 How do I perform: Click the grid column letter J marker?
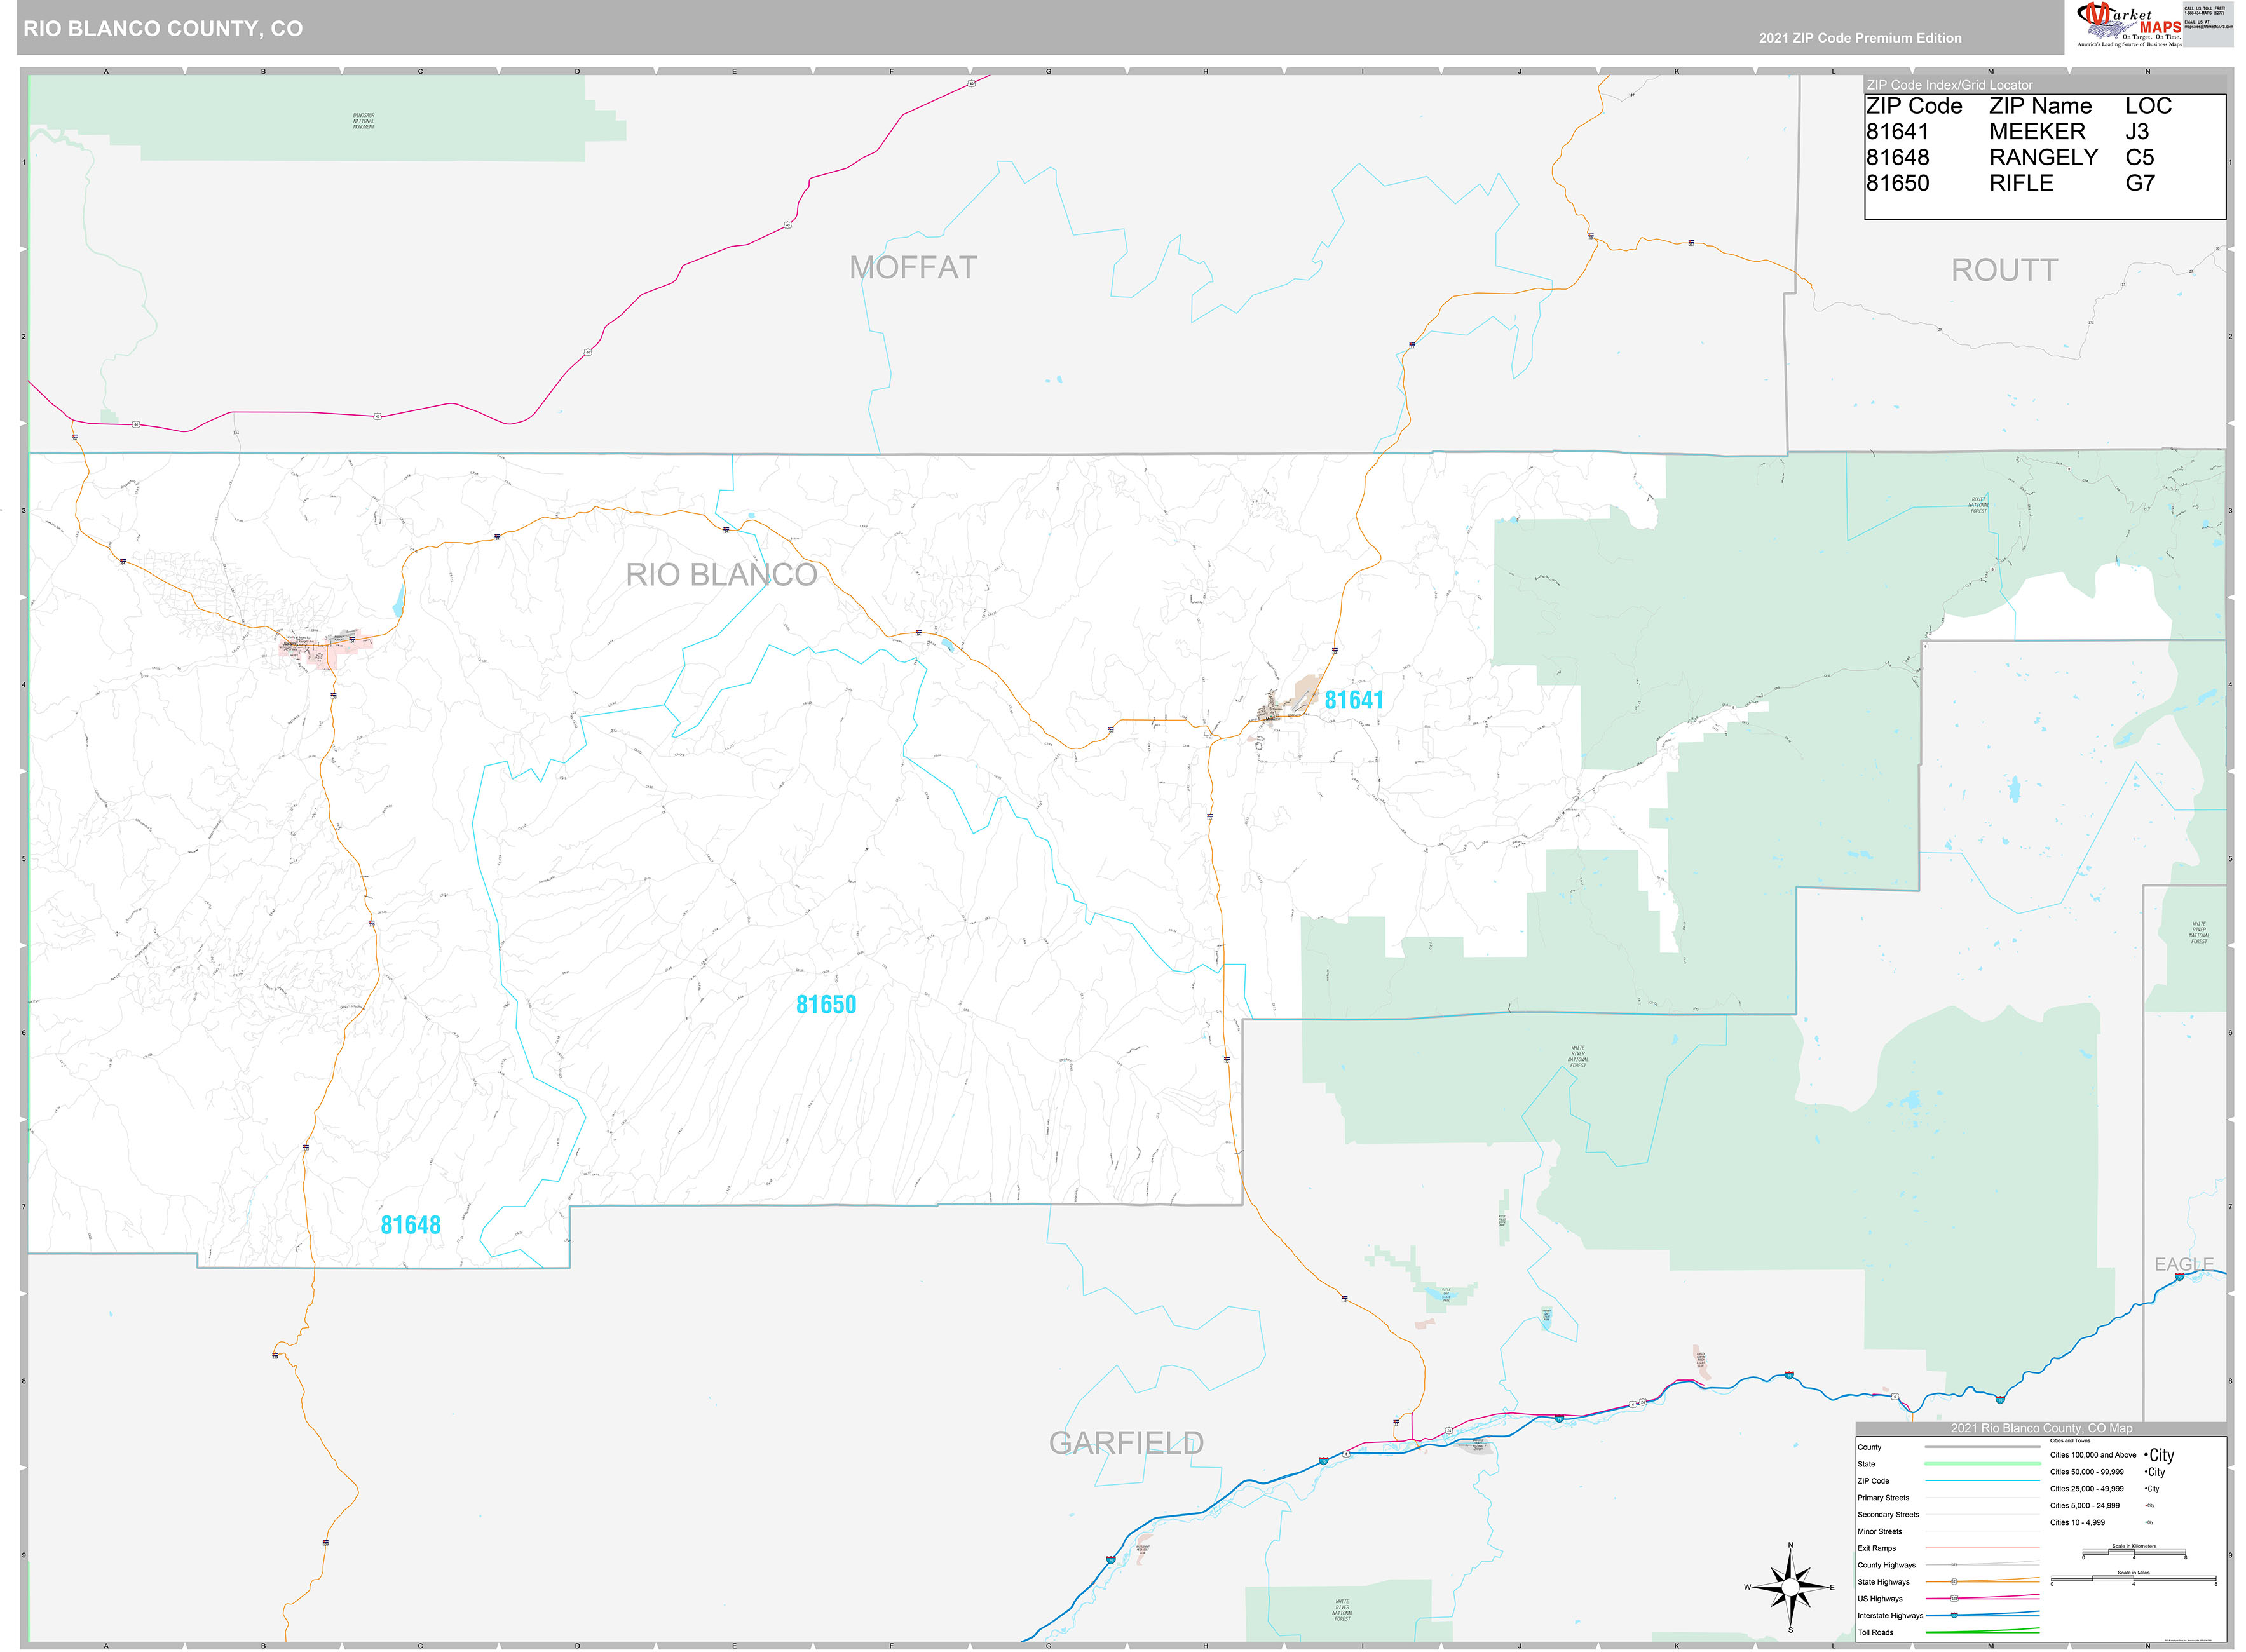1519,72
